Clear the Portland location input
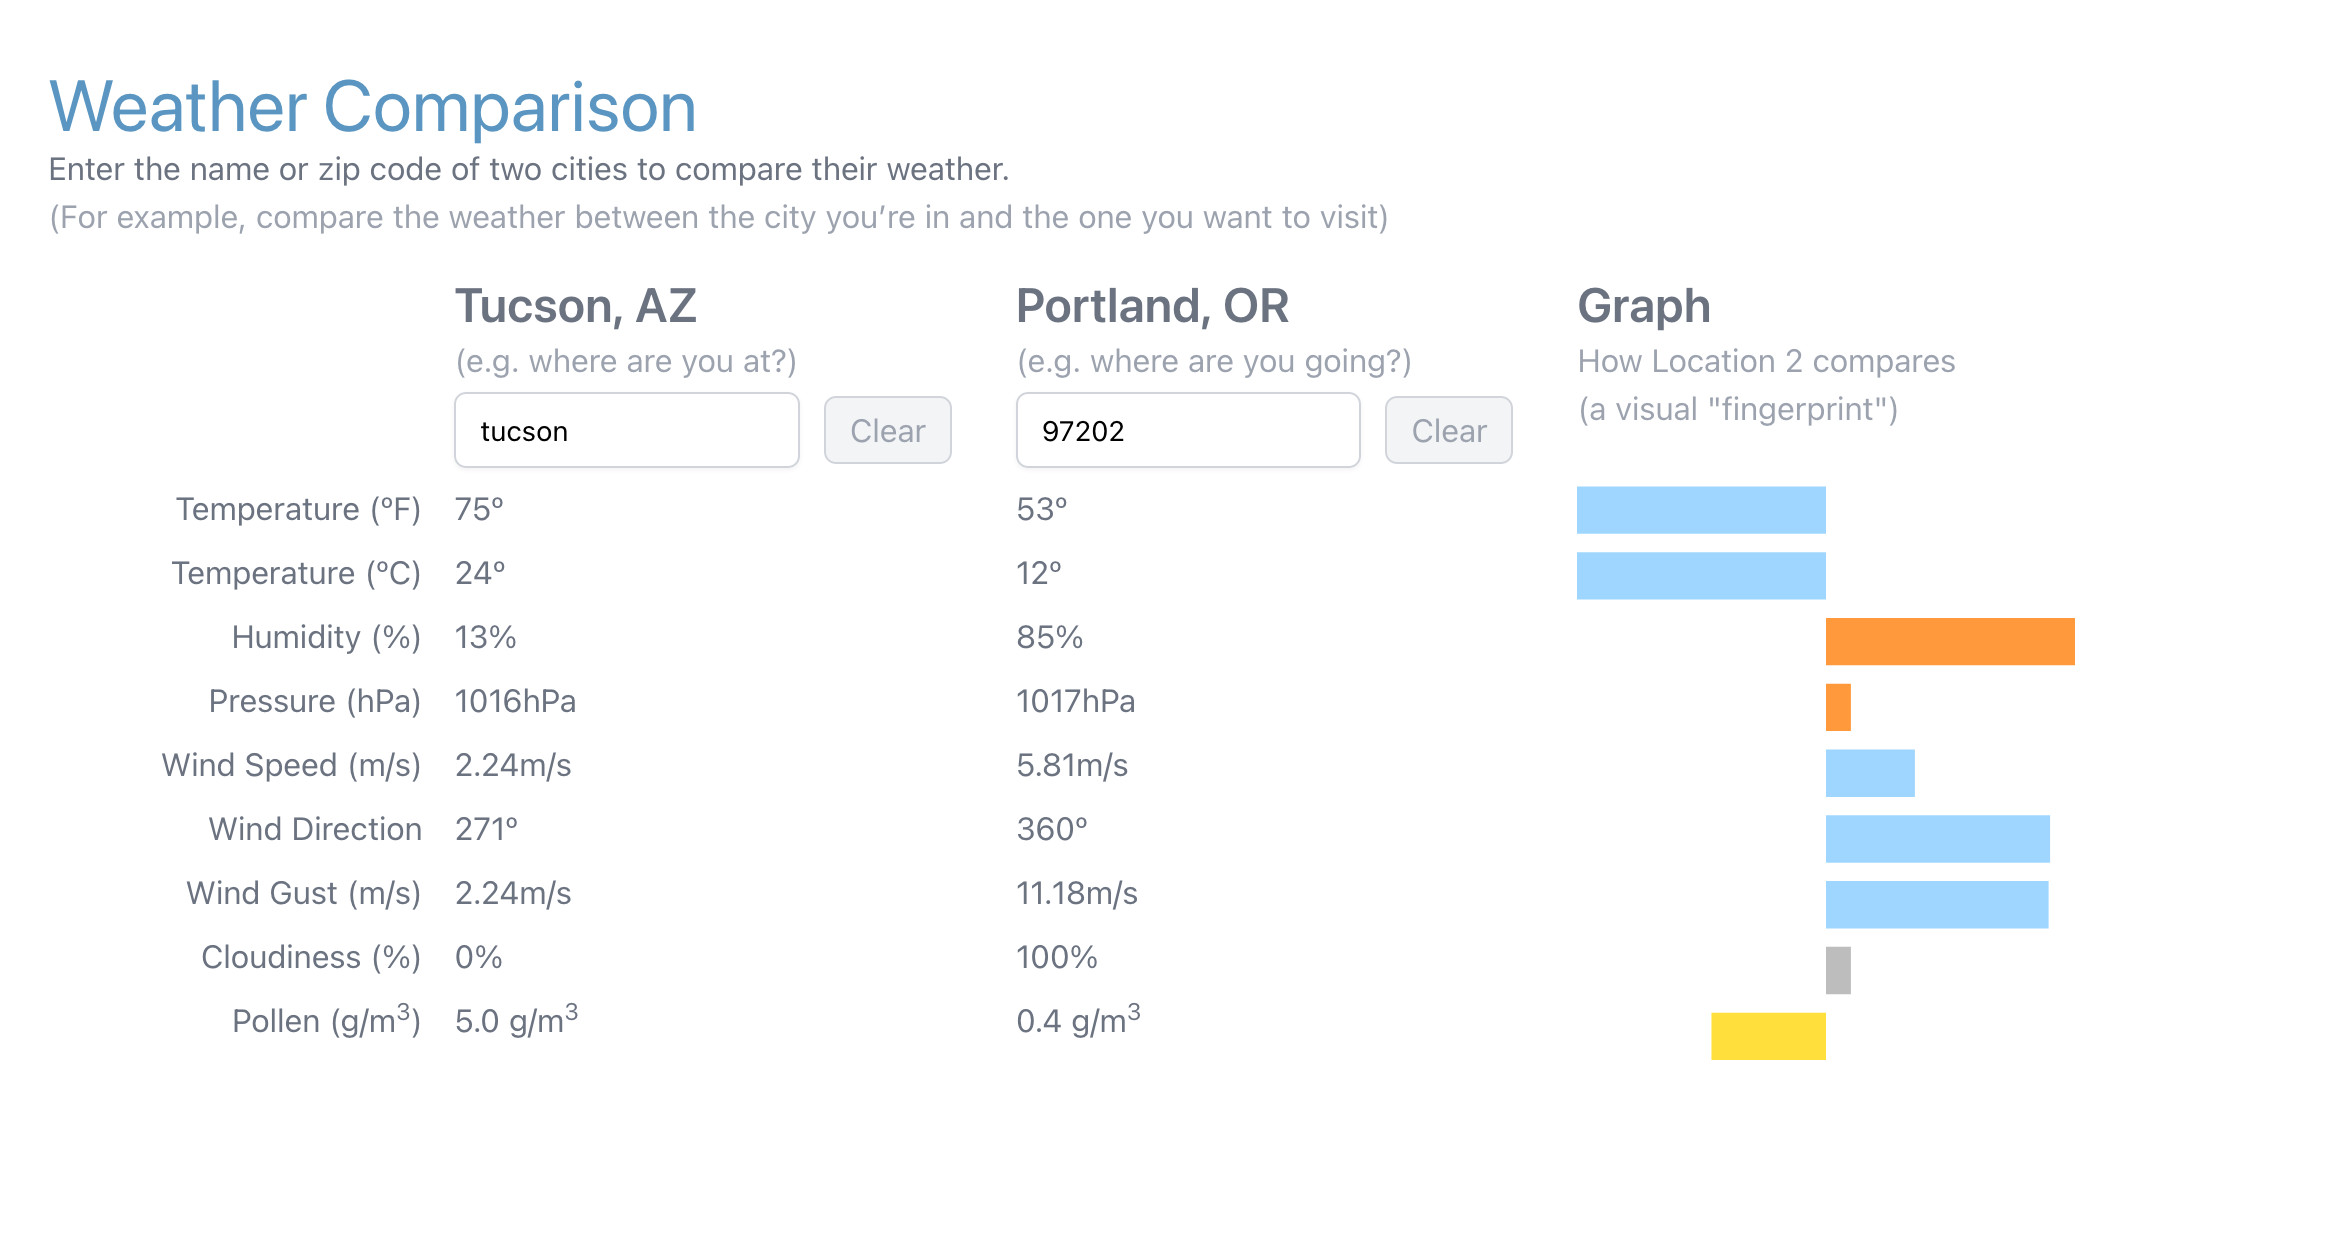Screen dimensions: 2342x1246 1448,431
